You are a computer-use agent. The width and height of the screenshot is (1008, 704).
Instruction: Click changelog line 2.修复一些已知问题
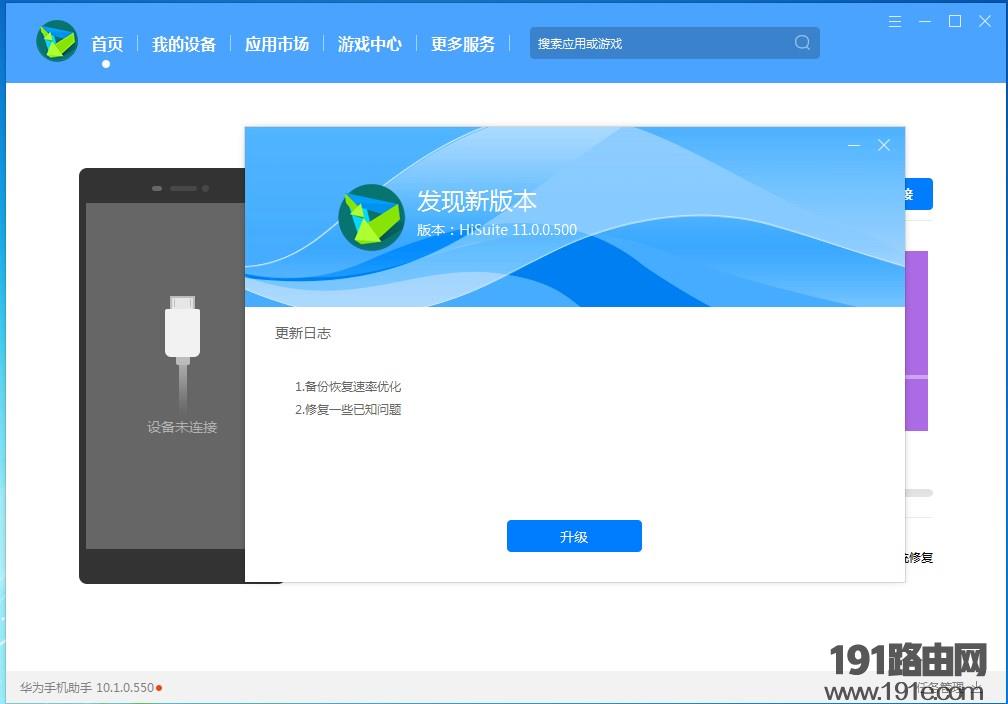click(x=348, y=410)
